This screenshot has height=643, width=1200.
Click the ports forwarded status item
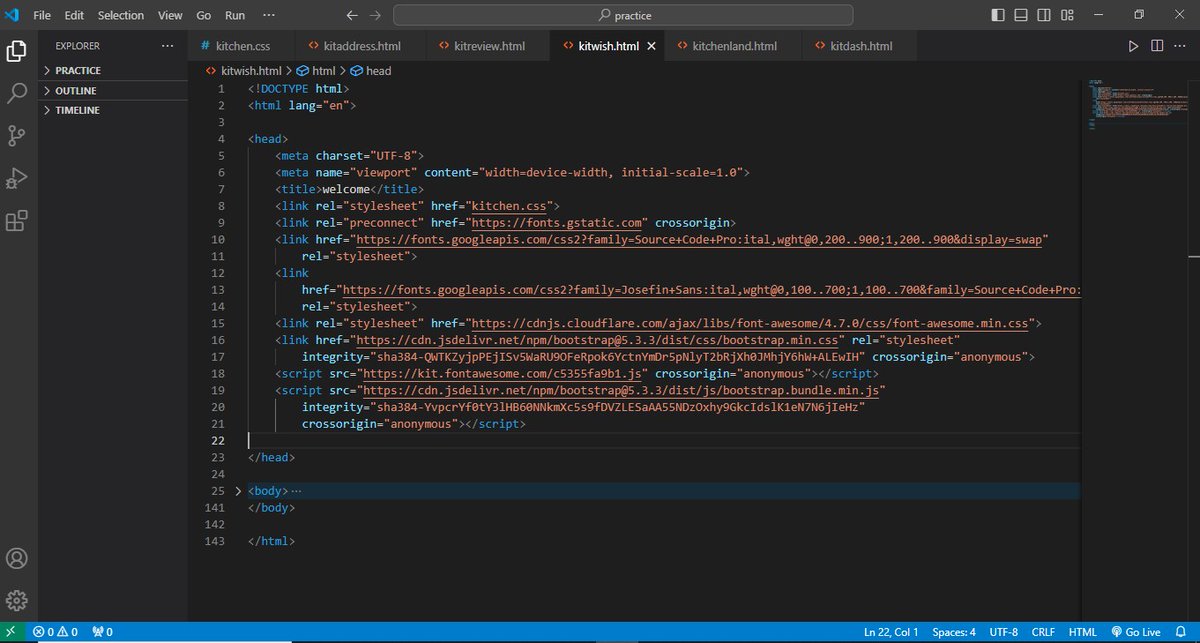(102, 632)
